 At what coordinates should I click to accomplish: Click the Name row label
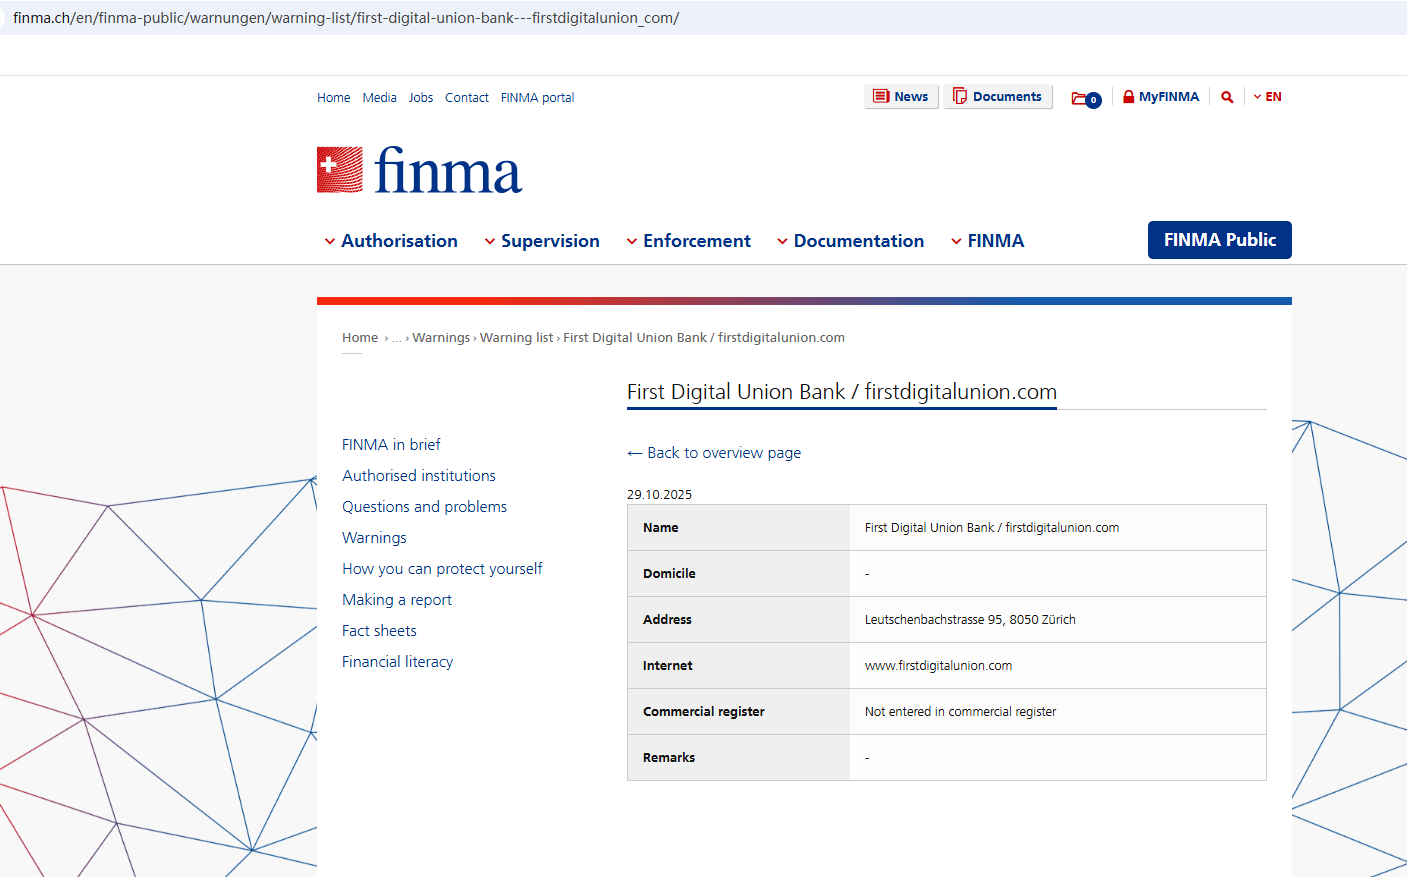pos(661,528)
